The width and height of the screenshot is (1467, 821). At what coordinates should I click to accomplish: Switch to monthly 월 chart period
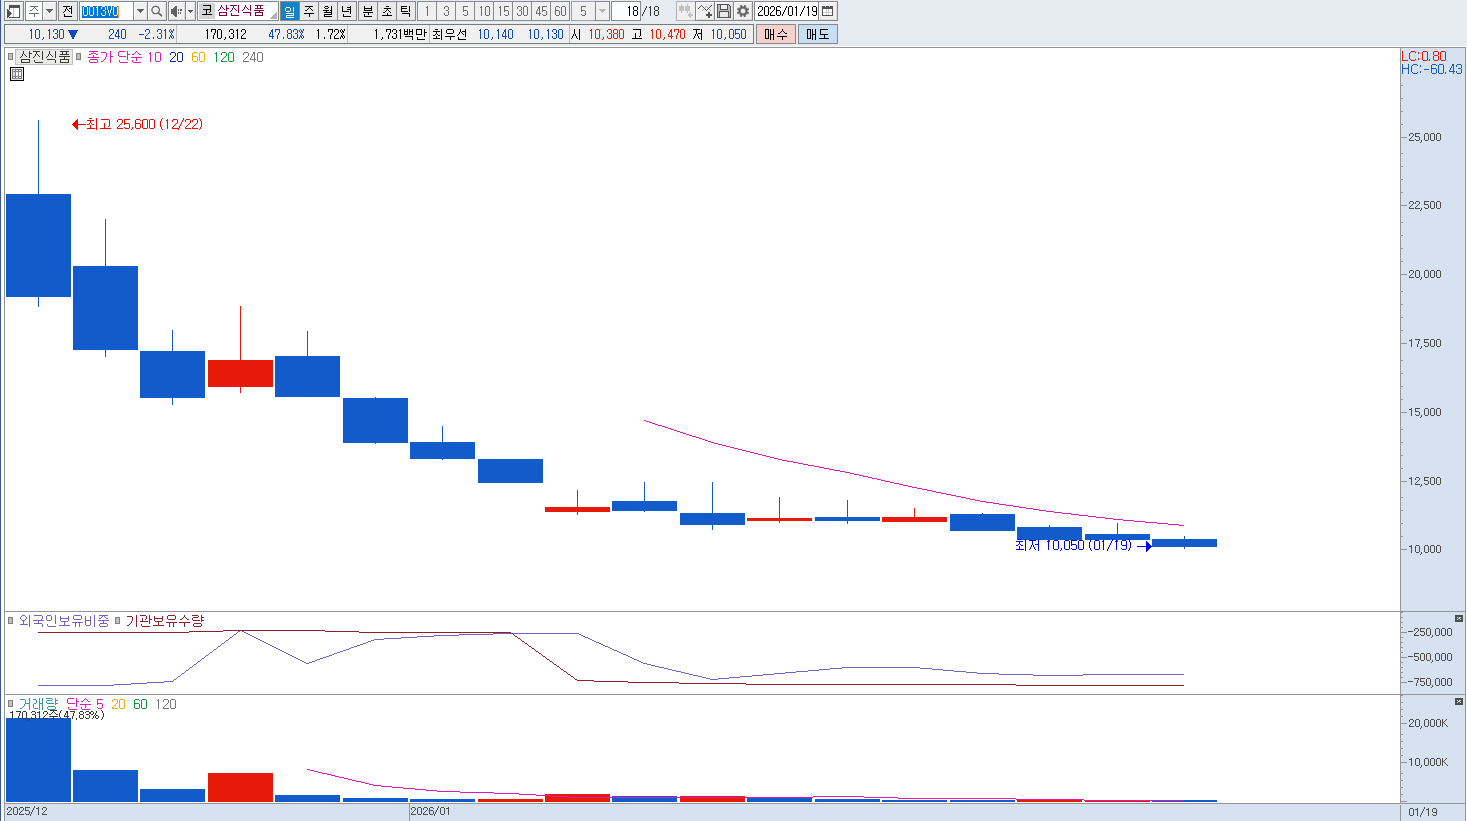328,11
